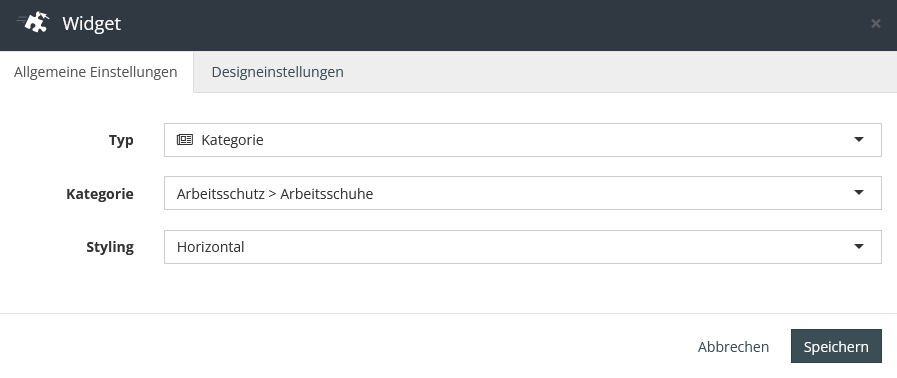Viewport: 897px width, 378px height.
Task: Click the newspaper icon in the Typ field
Action: point(185,140)
